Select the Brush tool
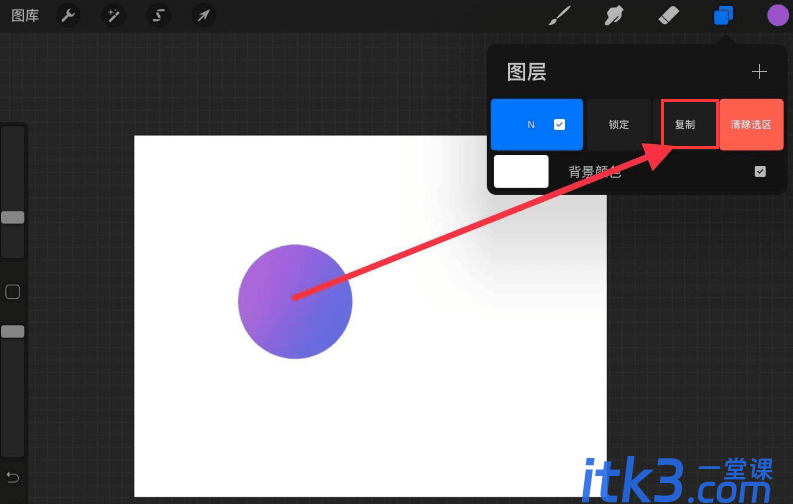This screenshot has height=504, width=793. click(560, 16)
